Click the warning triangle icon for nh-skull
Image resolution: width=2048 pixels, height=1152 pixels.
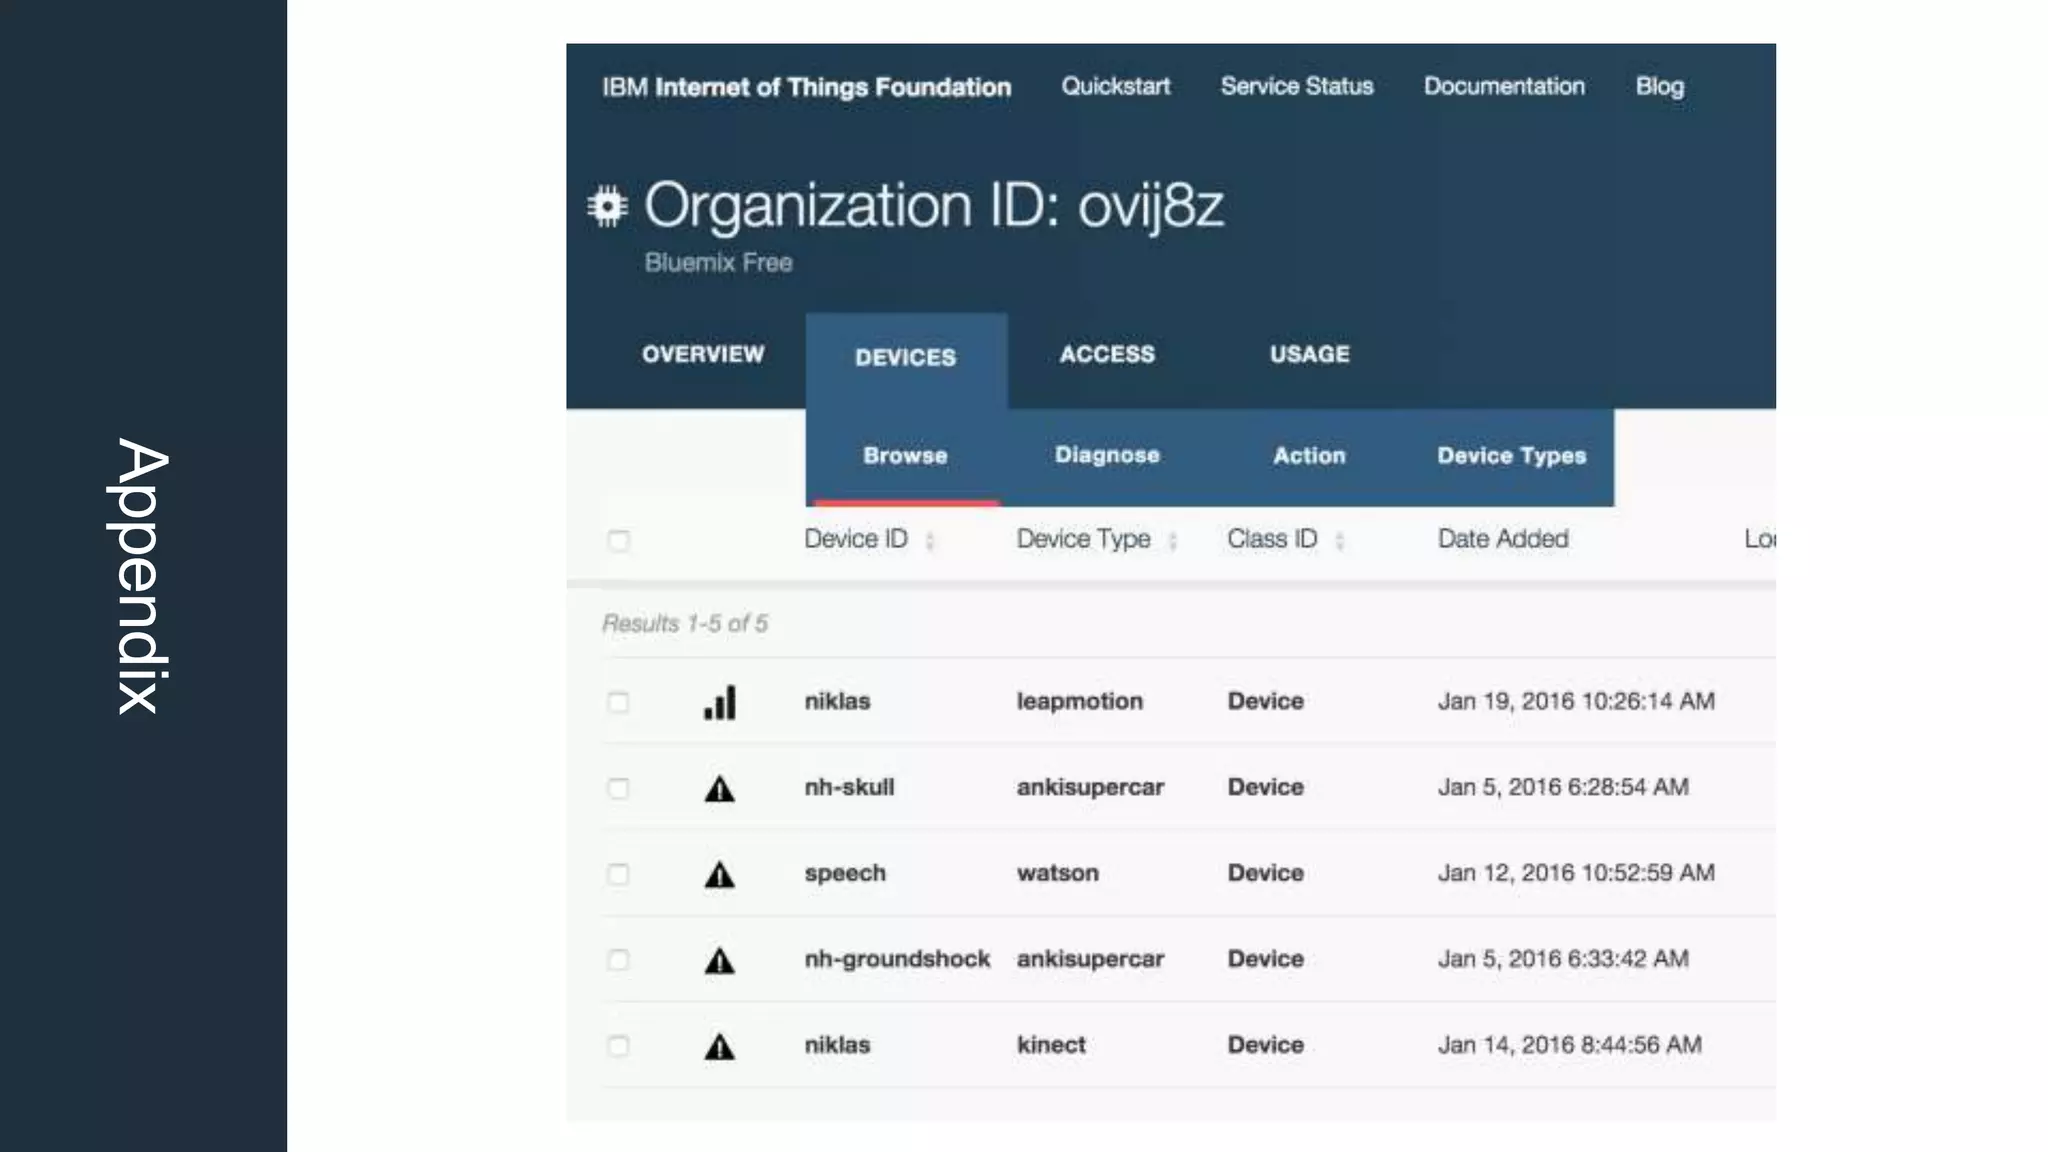tap(719, 789)
